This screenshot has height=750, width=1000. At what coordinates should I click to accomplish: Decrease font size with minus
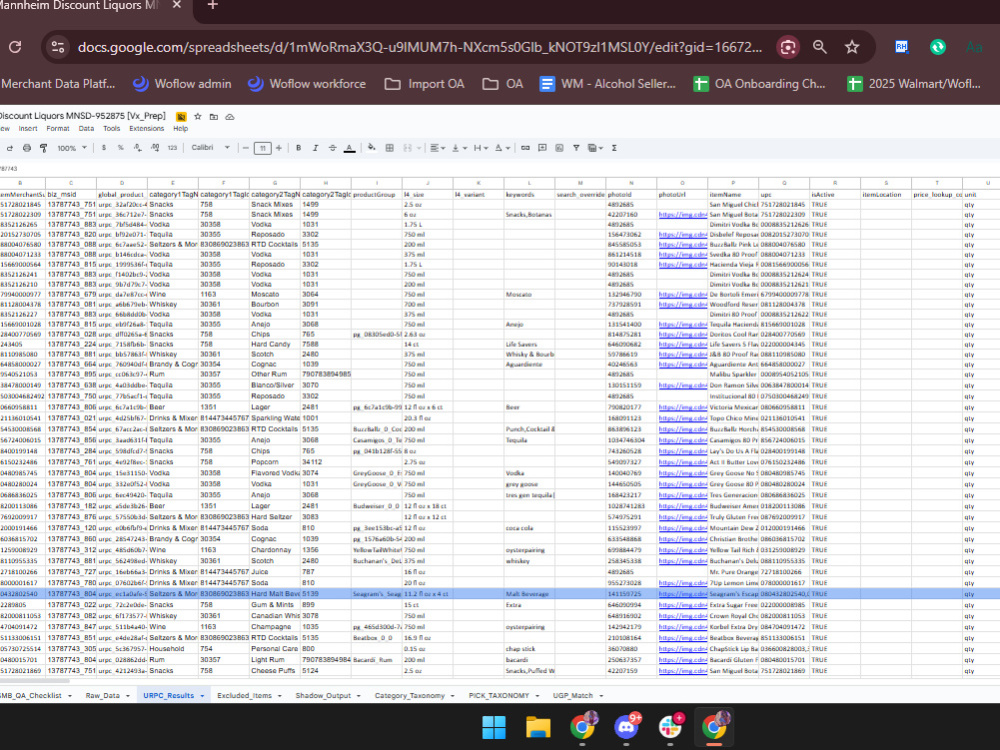246,148
